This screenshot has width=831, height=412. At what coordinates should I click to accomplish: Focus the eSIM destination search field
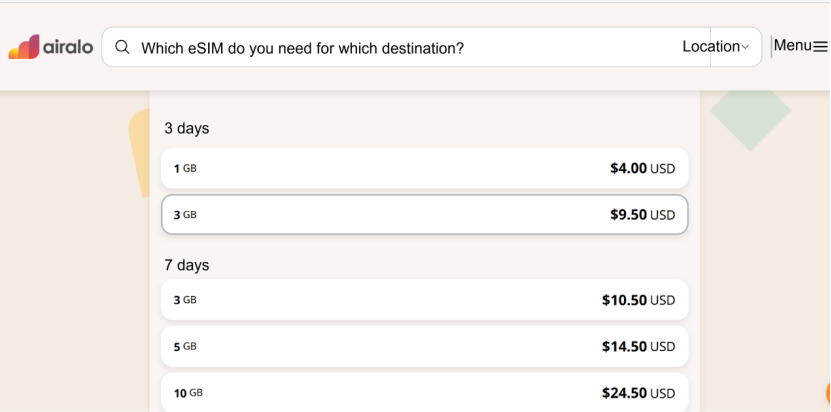tap(400, 47)
